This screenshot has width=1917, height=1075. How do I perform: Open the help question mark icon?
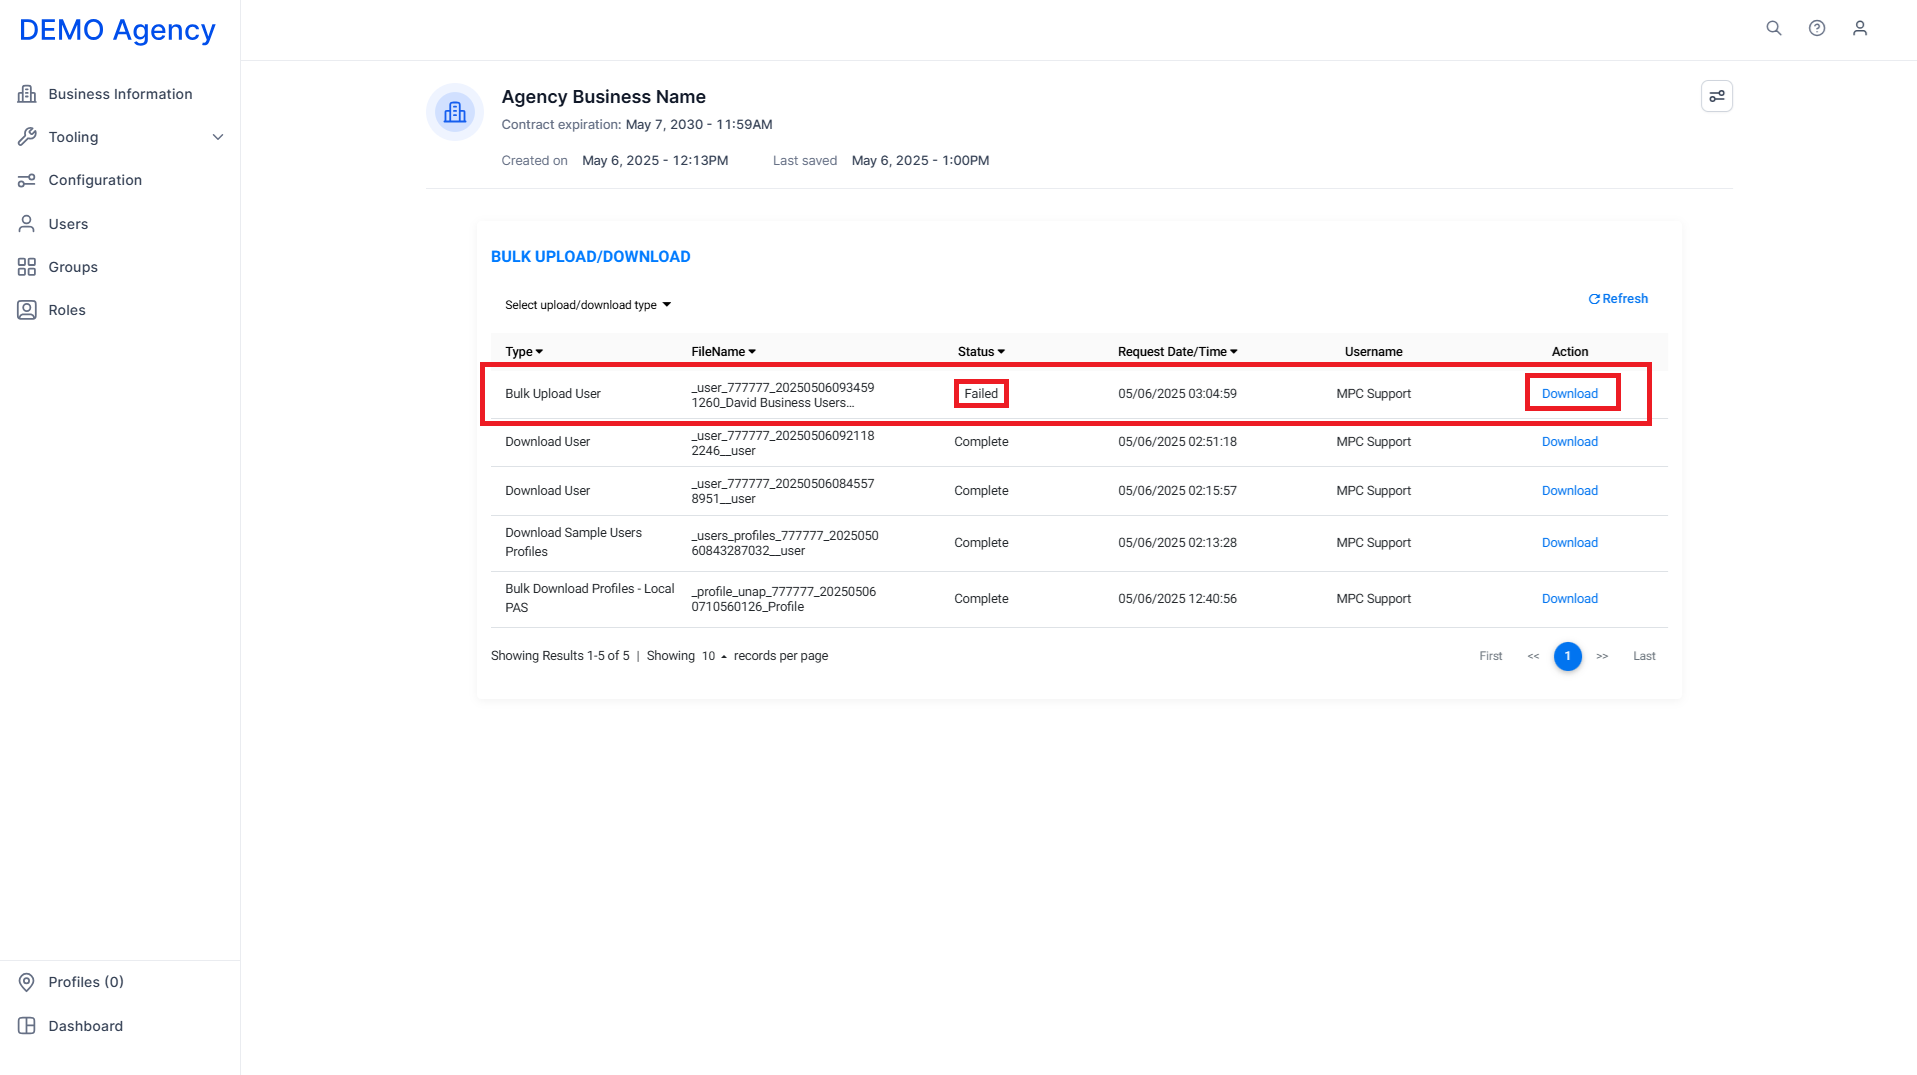[x=1816, y=28]
